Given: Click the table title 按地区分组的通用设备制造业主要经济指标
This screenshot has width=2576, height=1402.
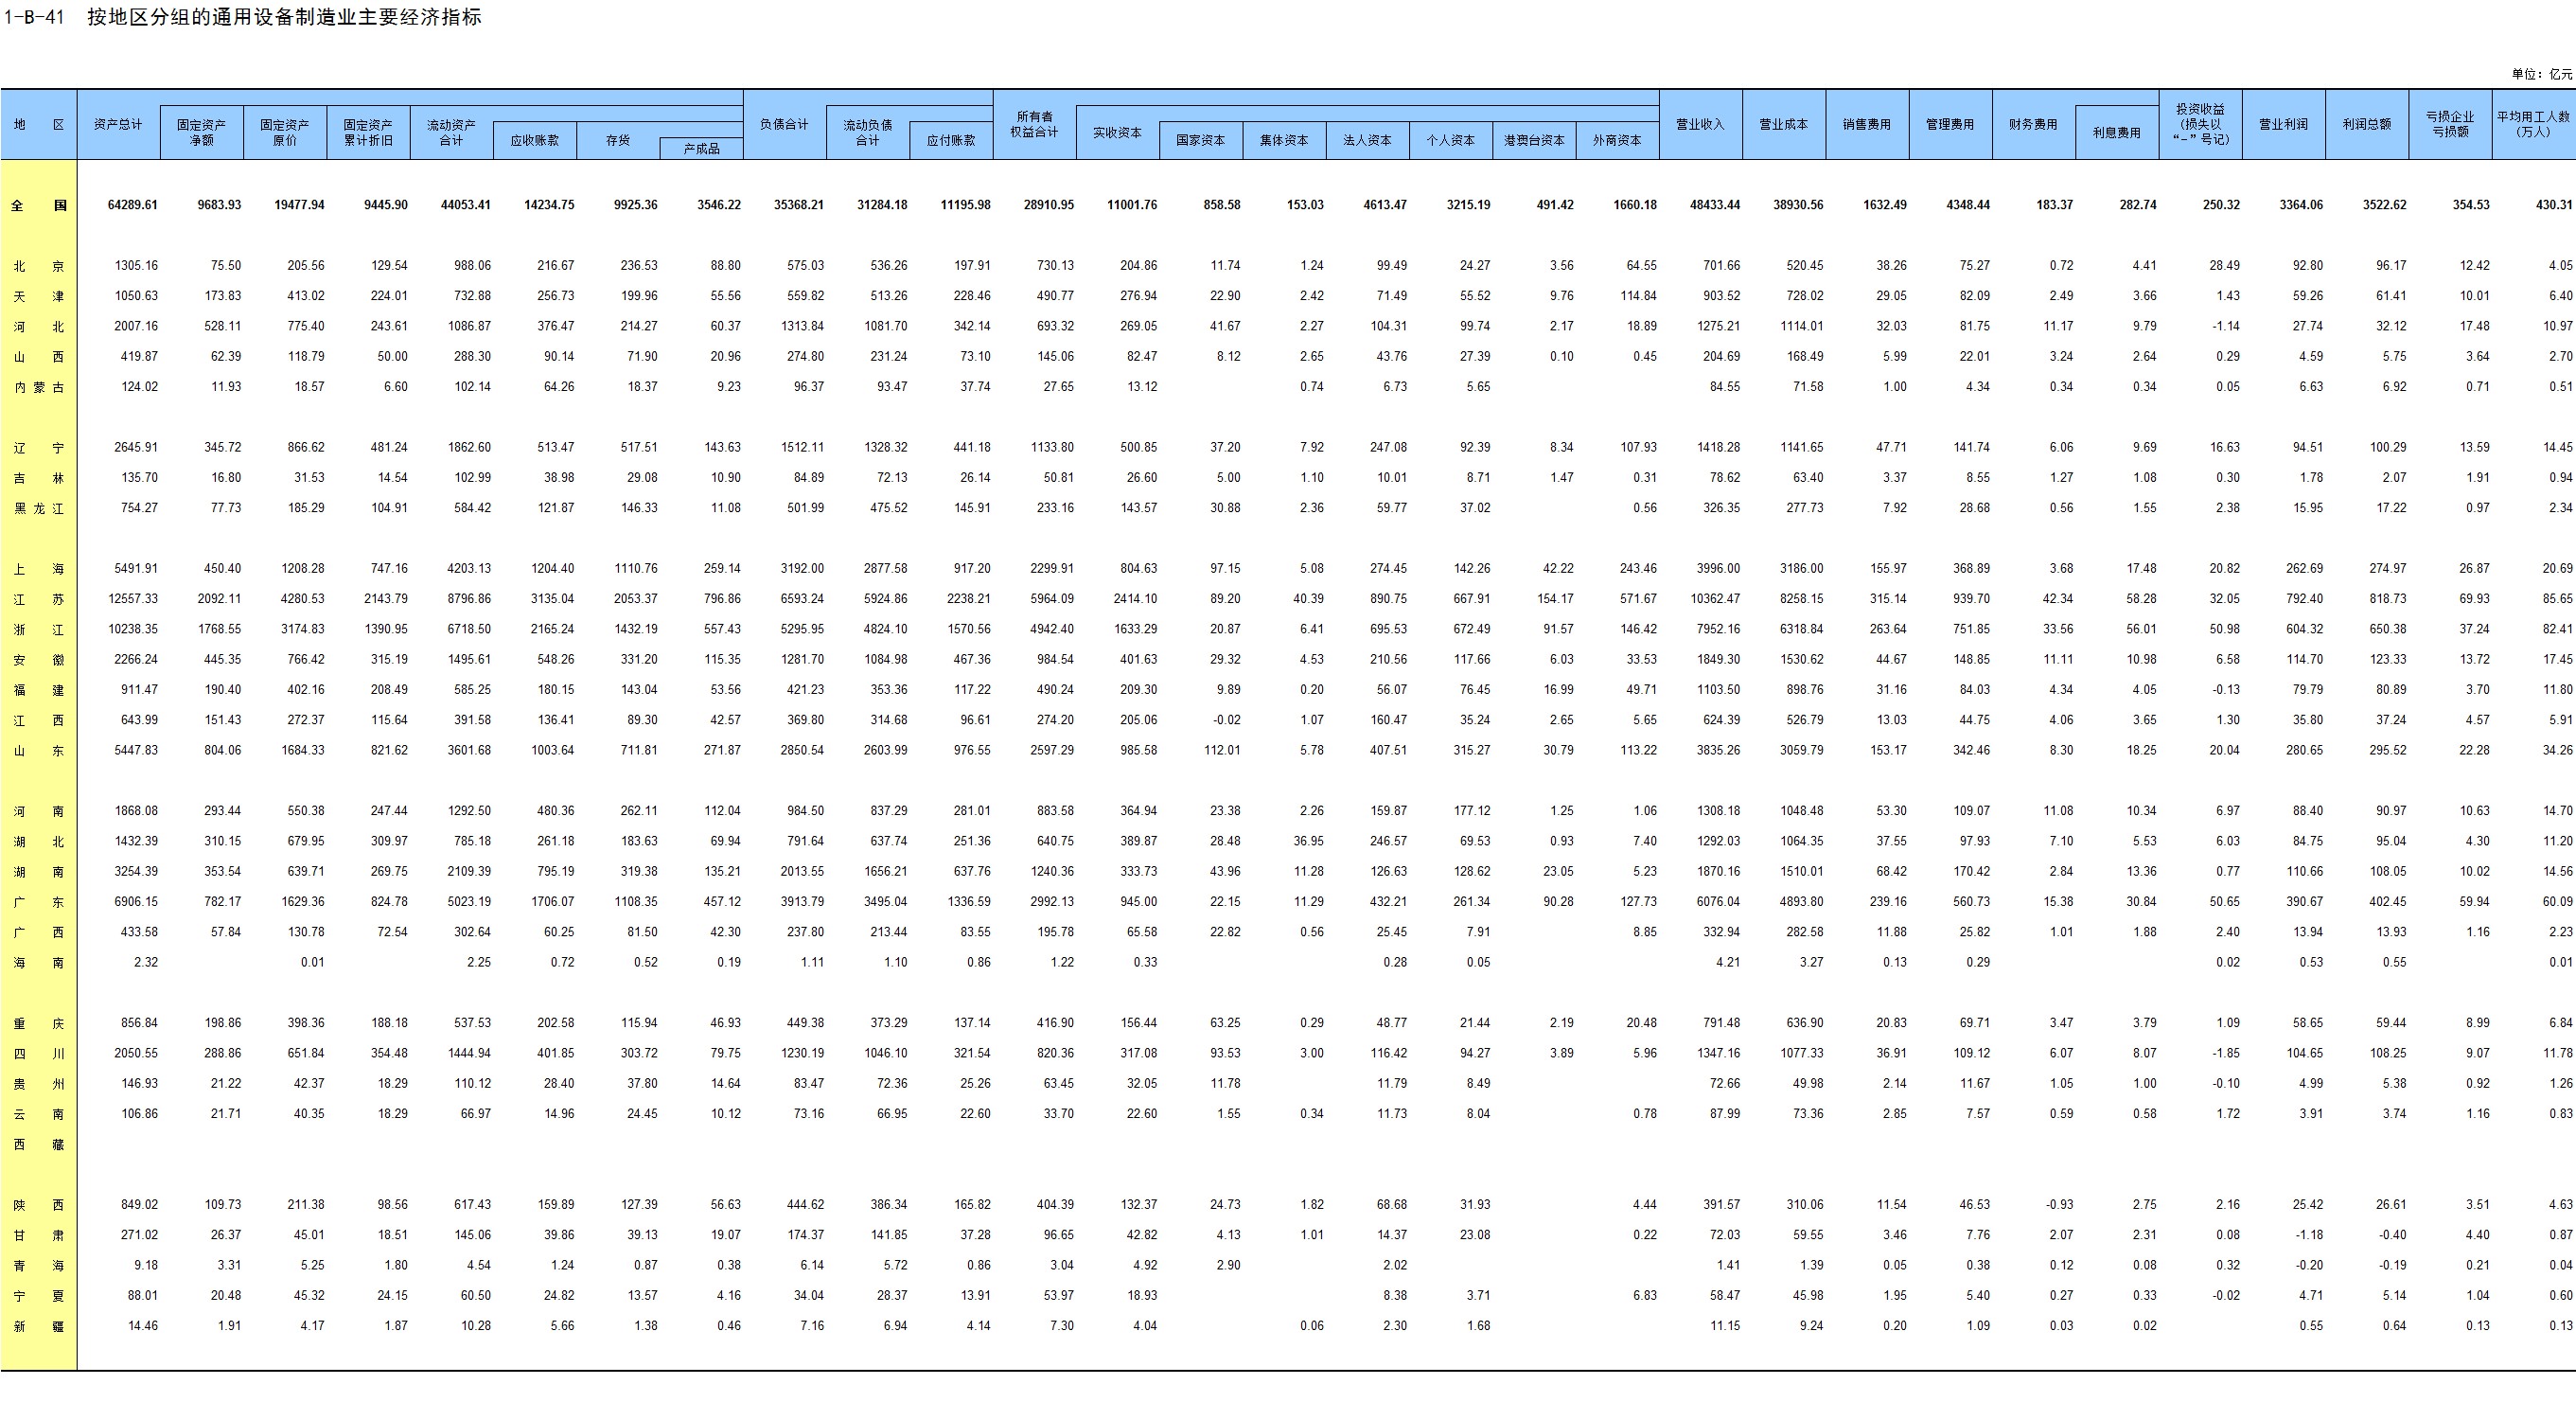Looking at the screenshot, I should tap(284, 17).
